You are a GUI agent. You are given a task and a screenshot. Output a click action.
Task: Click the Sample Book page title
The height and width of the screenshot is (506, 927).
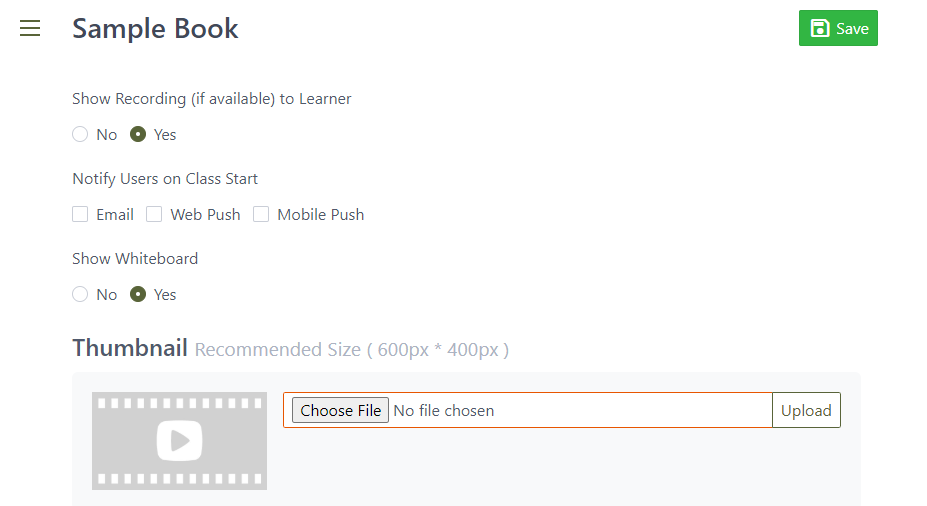155,28
